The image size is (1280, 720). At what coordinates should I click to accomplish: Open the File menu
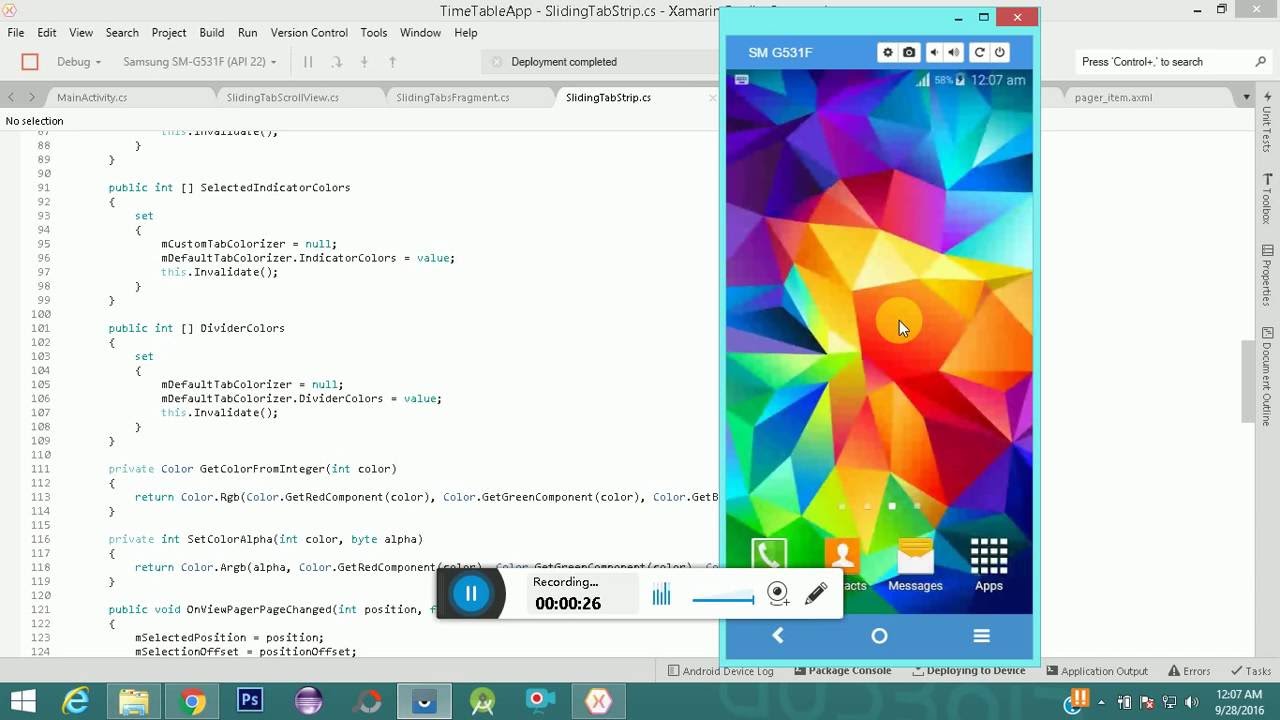click(x=16, y=33)
